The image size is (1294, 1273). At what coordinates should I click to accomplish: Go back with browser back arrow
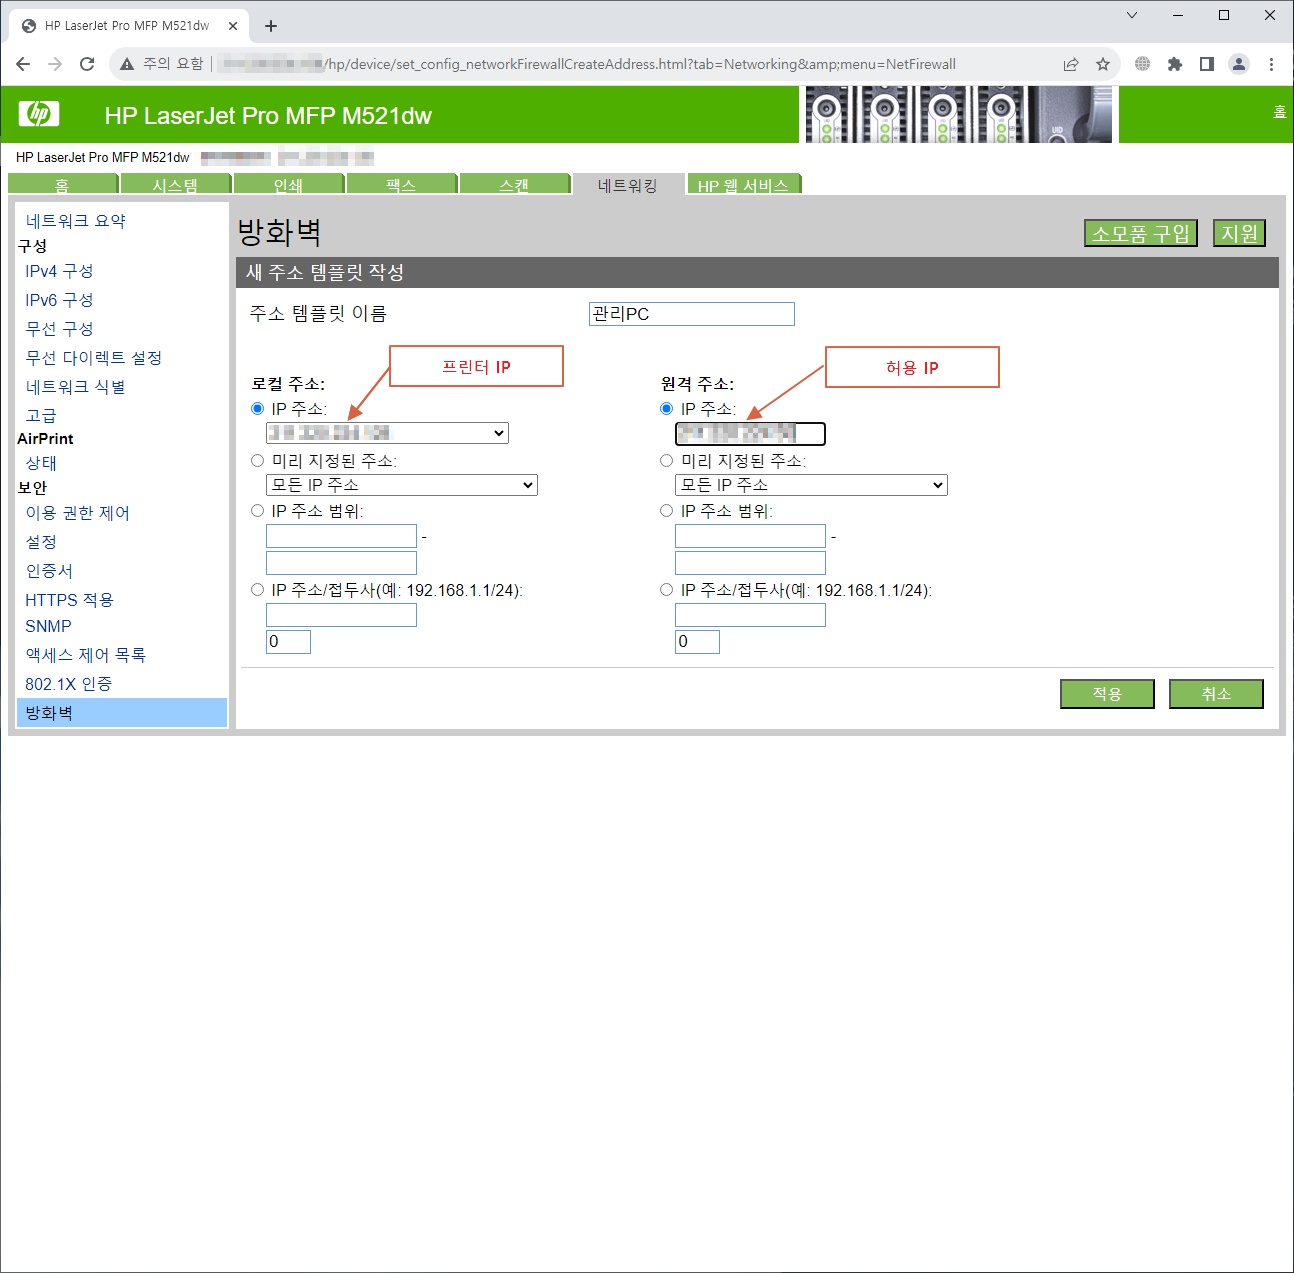point(23,64)
